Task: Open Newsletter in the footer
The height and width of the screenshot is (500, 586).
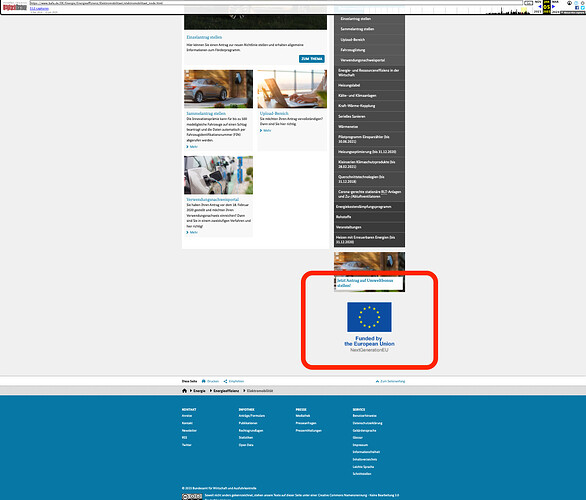Action: [189, 430]
